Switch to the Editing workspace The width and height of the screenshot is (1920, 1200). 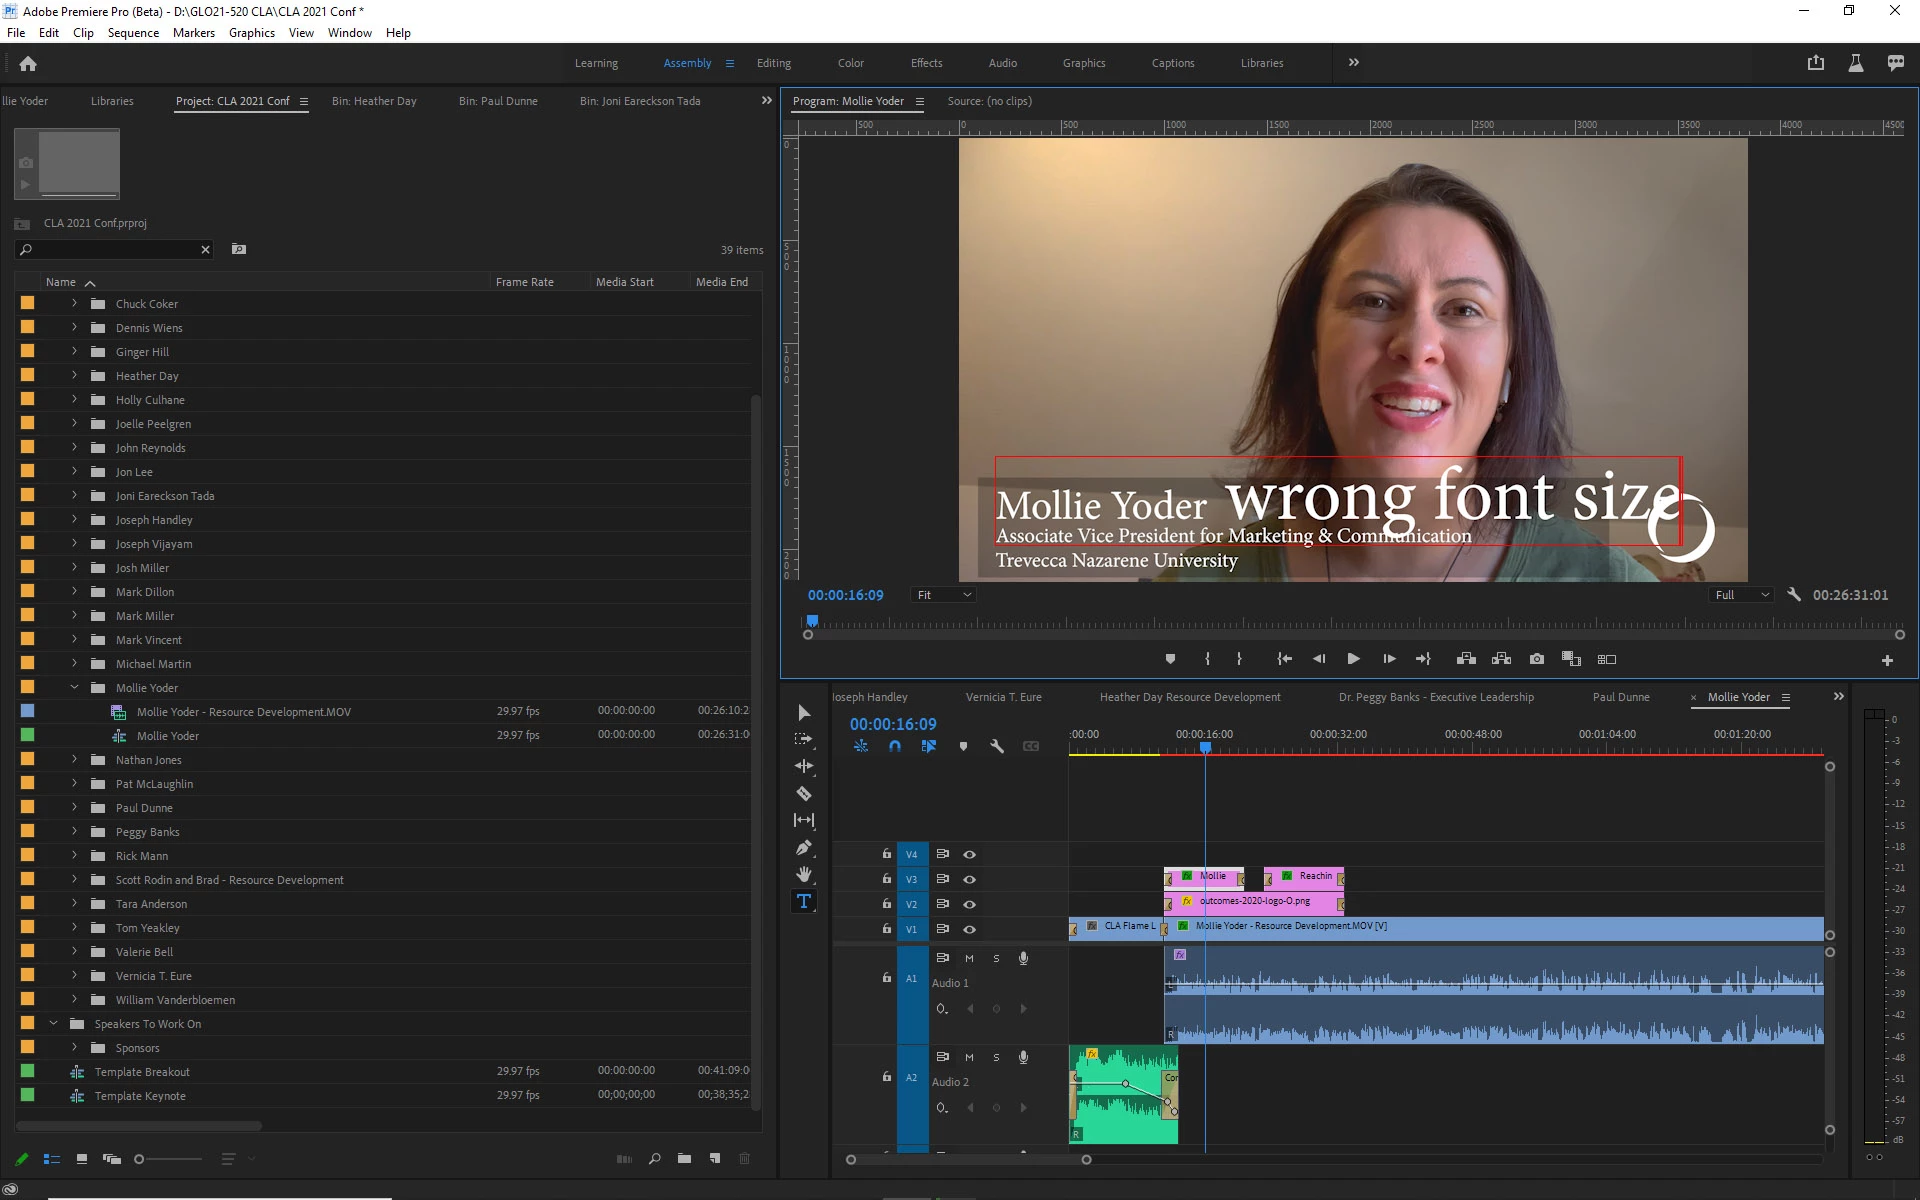tap(773, 63)
